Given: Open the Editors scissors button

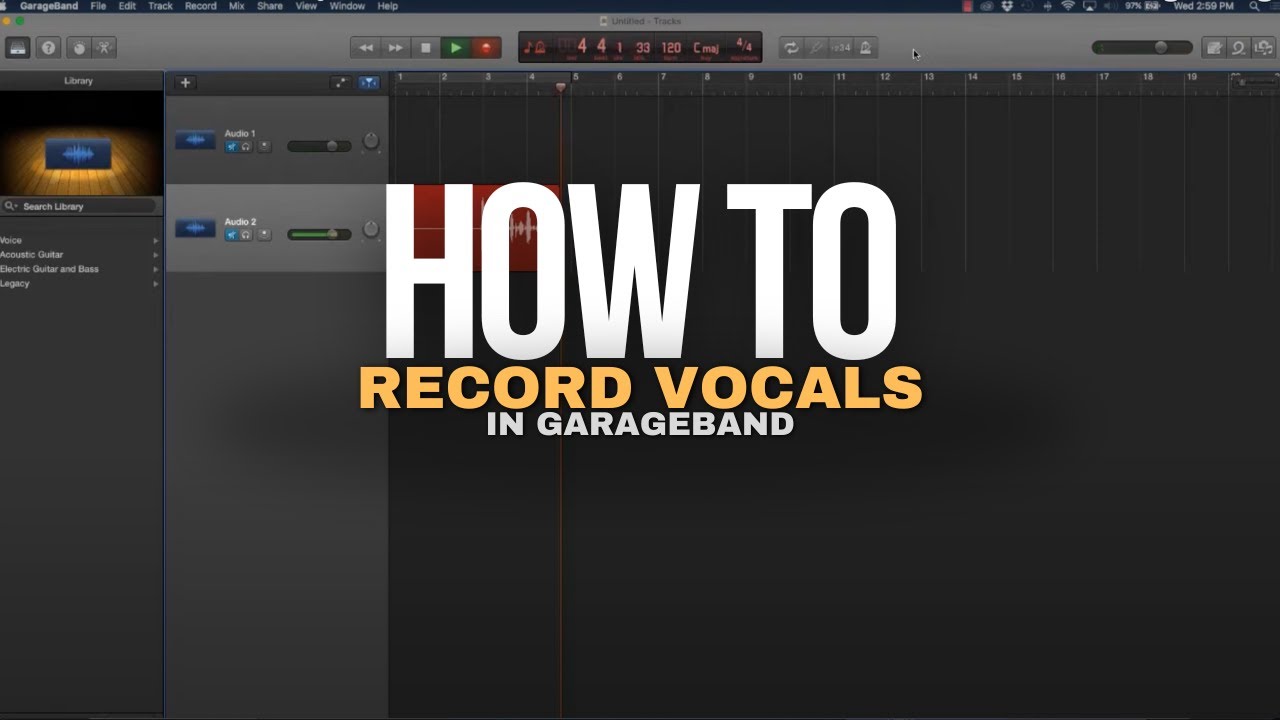Looking at the screenshot, I should coord(104,47).
